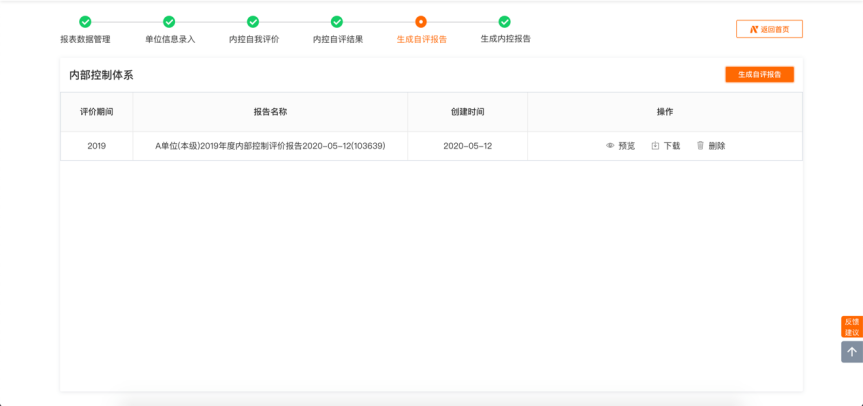
Task: Click the active 生成自评报告 step circle icon
Action: (421, 22)
